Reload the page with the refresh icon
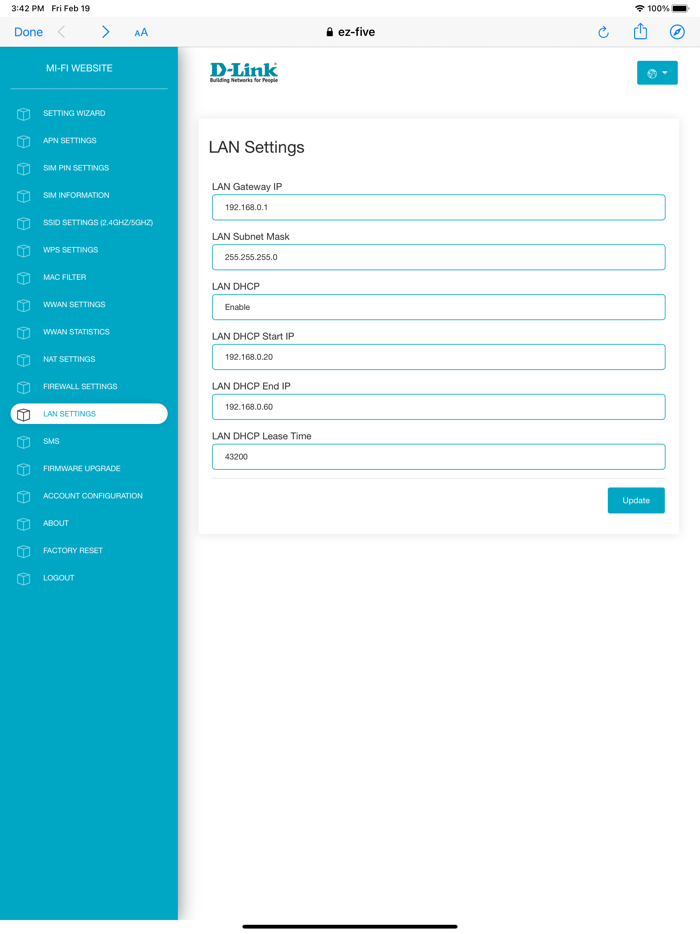This screenshot has height=934, width=700. click(603, 32)
